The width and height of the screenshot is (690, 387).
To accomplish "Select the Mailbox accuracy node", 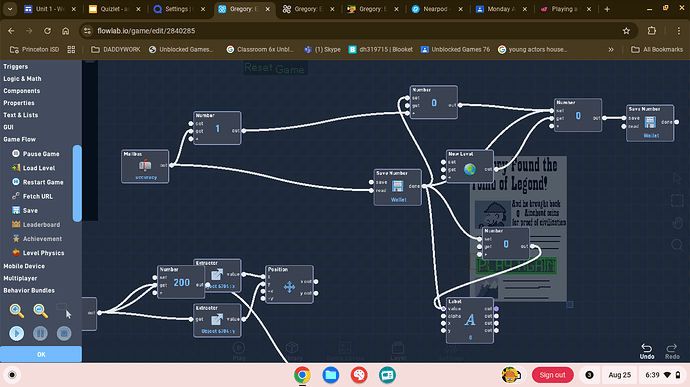I will 145,166.
